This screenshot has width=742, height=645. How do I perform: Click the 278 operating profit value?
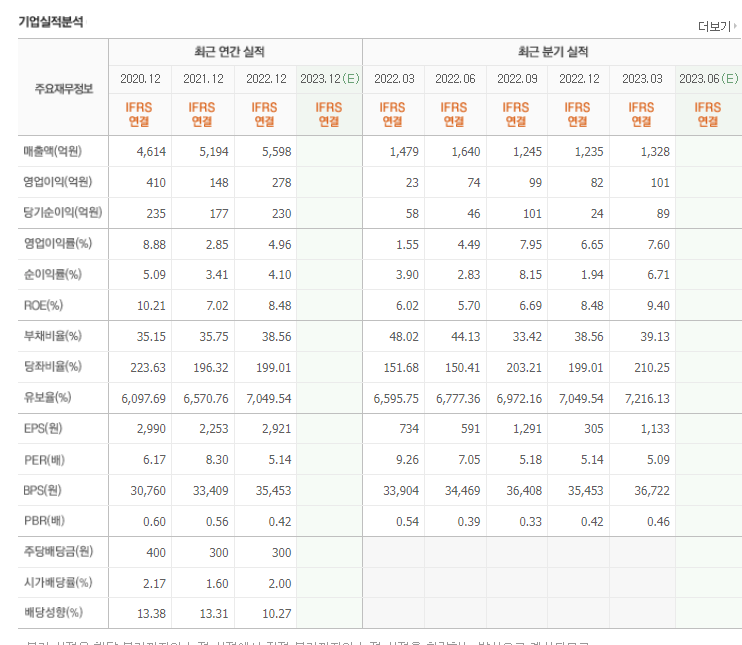[282, 183]
